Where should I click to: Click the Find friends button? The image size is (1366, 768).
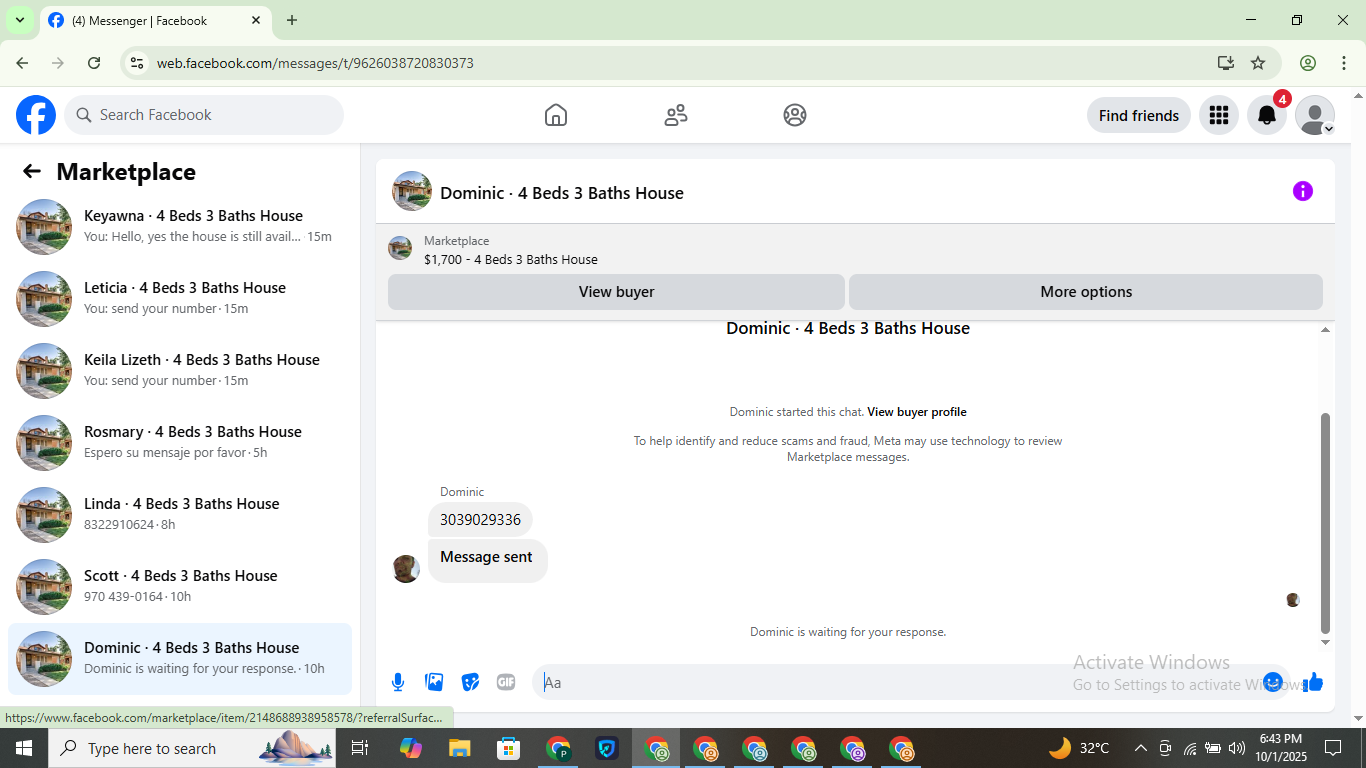point(1139,115)
